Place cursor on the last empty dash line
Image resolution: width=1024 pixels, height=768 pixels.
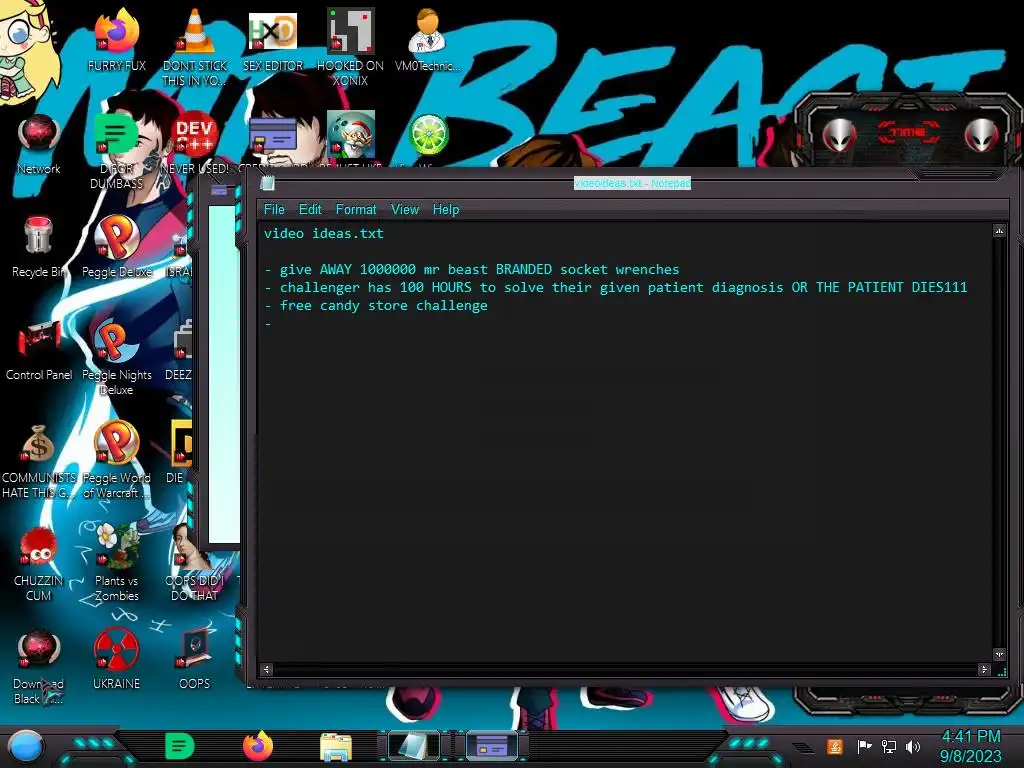tap(268, 324)
